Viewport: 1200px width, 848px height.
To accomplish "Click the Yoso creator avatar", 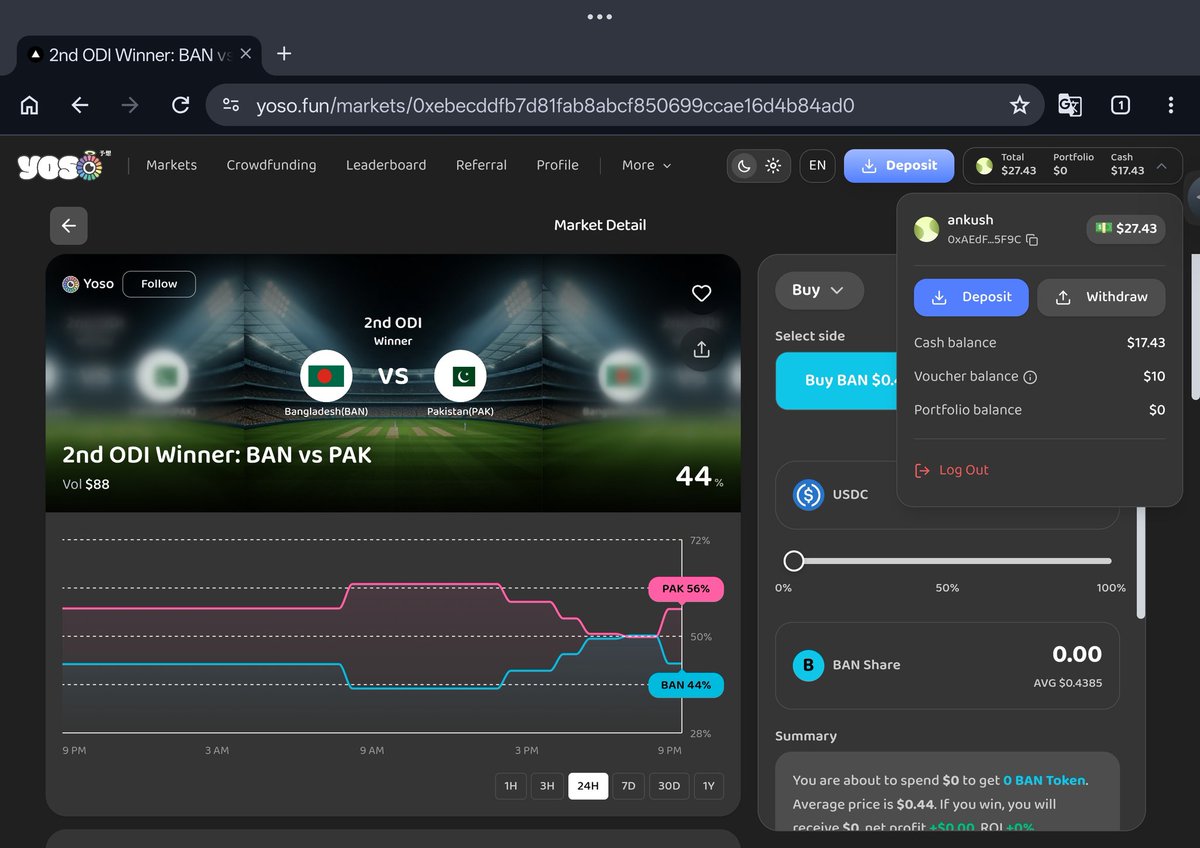I will tap(70, 284).
